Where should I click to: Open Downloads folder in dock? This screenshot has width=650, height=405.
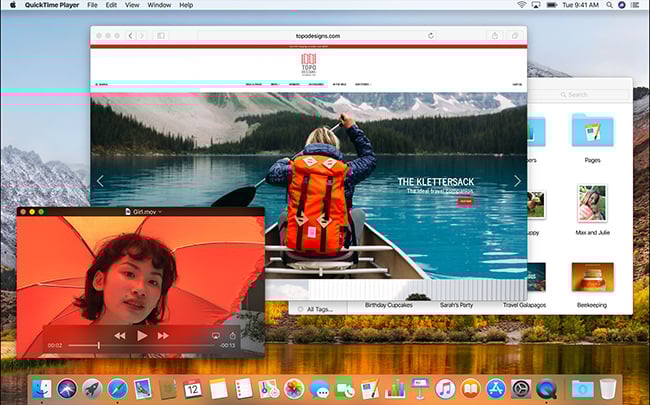(582, 389)
